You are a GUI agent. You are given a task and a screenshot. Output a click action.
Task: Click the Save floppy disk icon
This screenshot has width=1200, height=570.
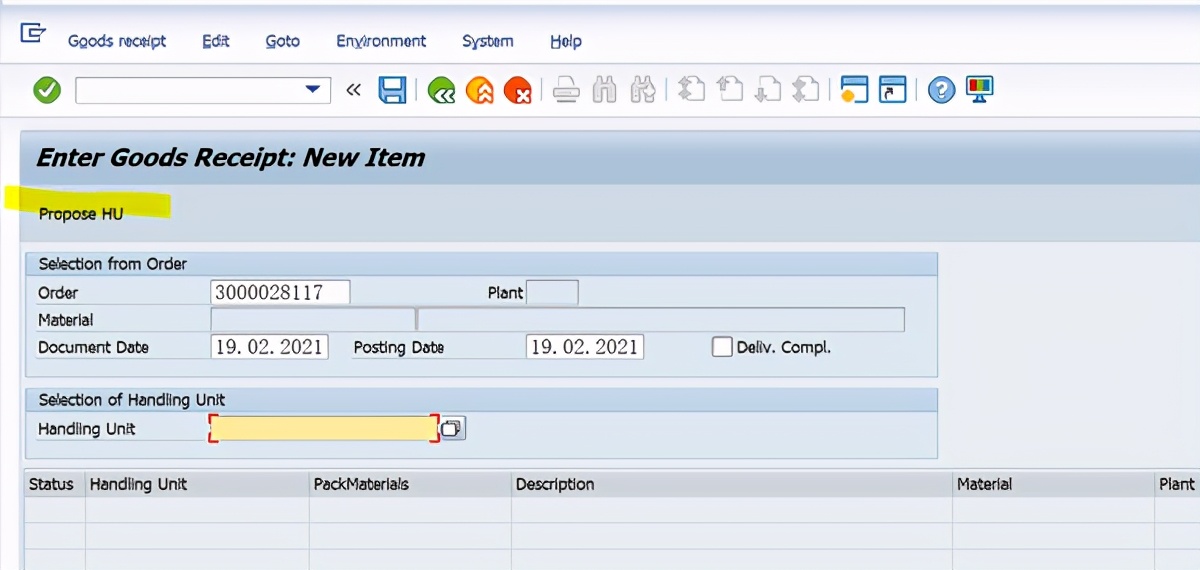point(392,91)
